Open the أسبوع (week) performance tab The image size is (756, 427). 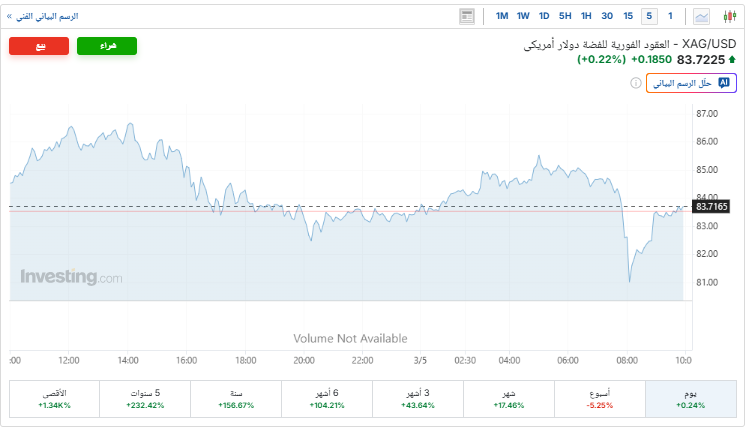click(x=600, y=398)
